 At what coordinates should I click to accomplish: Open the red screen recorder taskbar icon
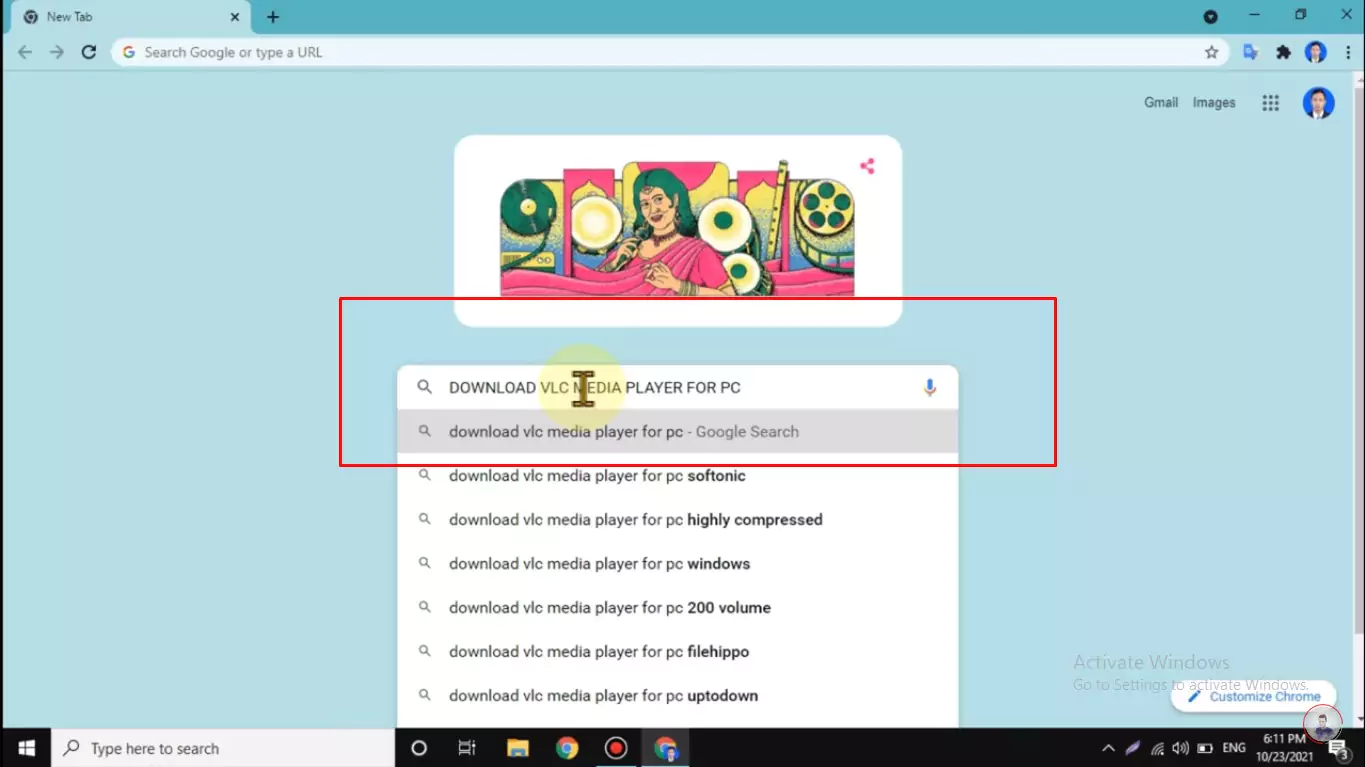[616, 748]
